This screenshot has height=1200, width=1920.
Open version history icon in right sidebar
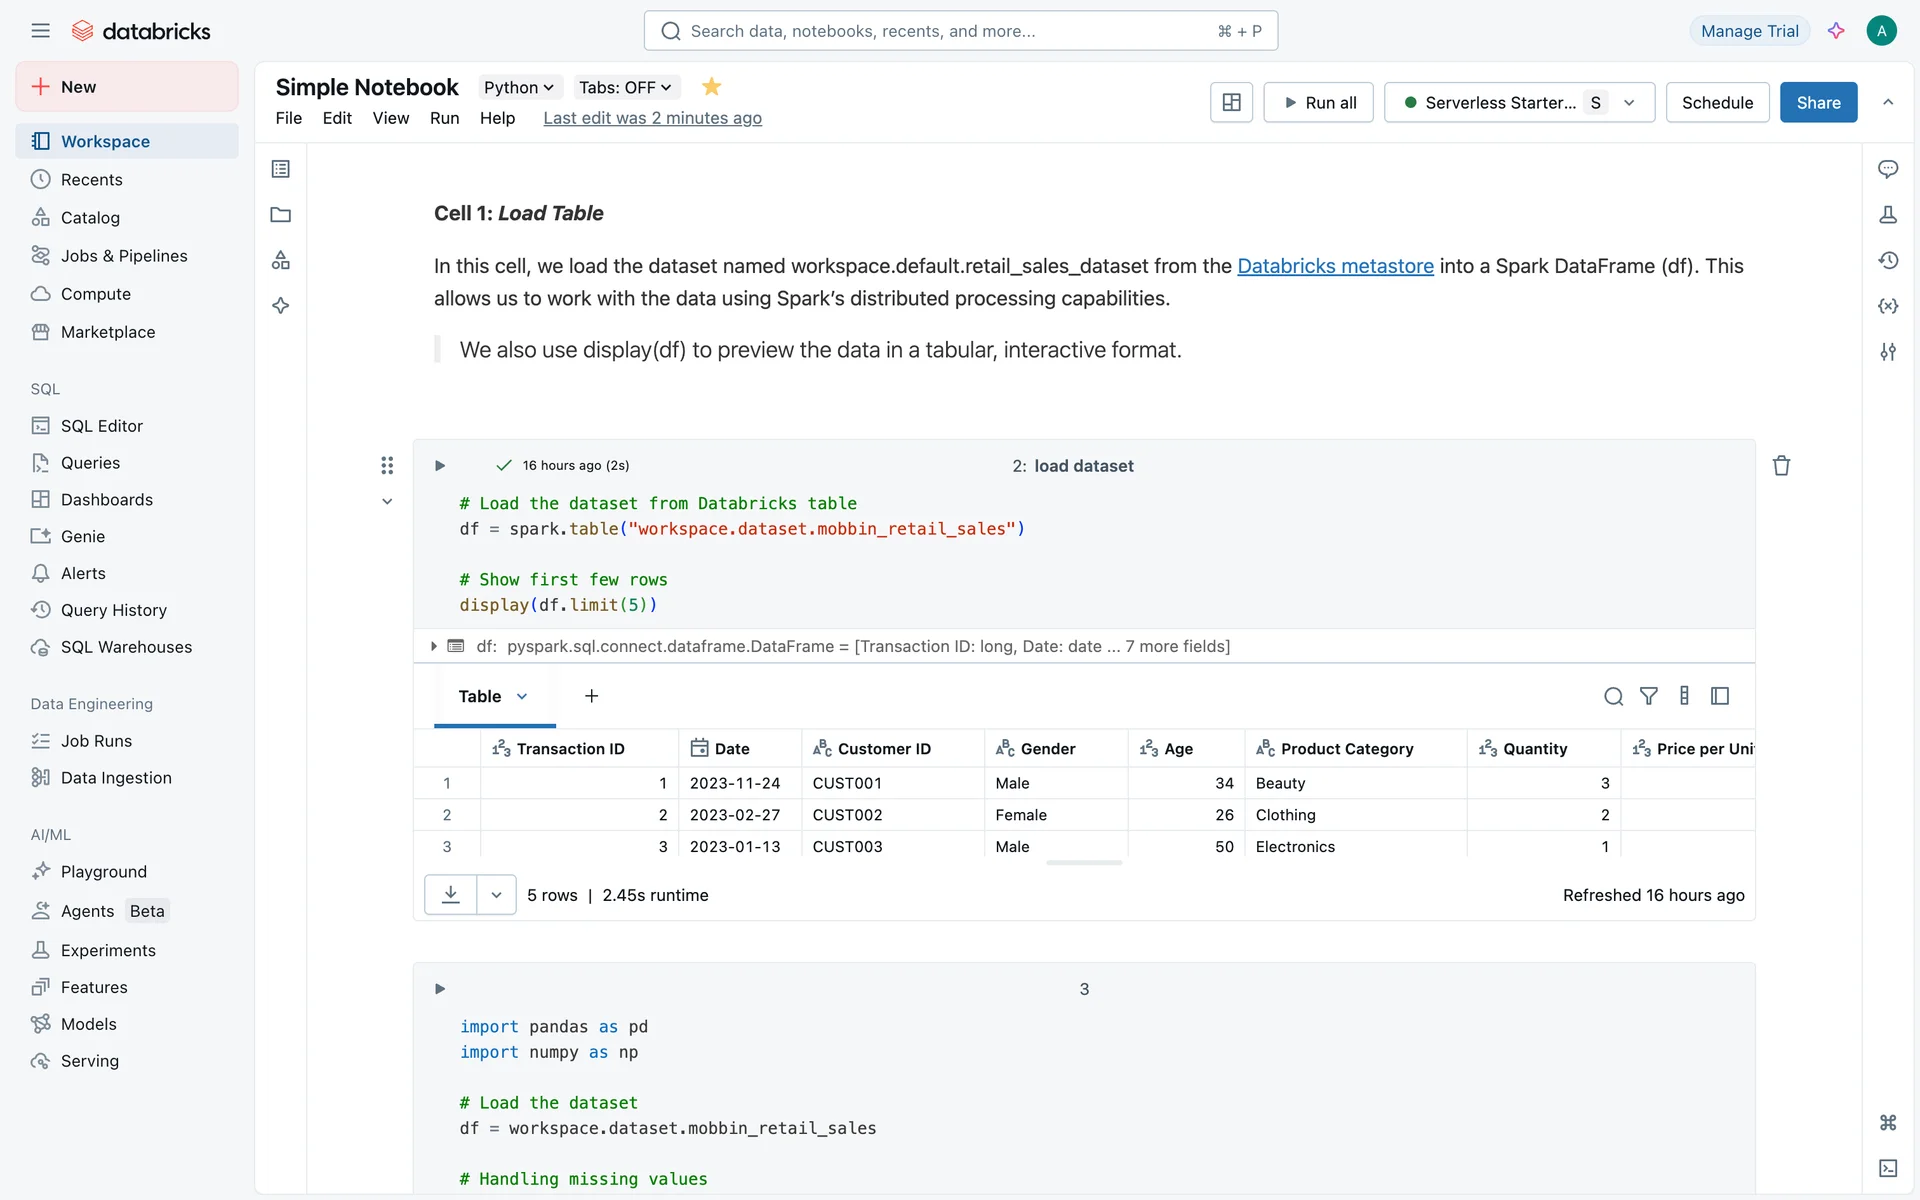(1888, 260)
